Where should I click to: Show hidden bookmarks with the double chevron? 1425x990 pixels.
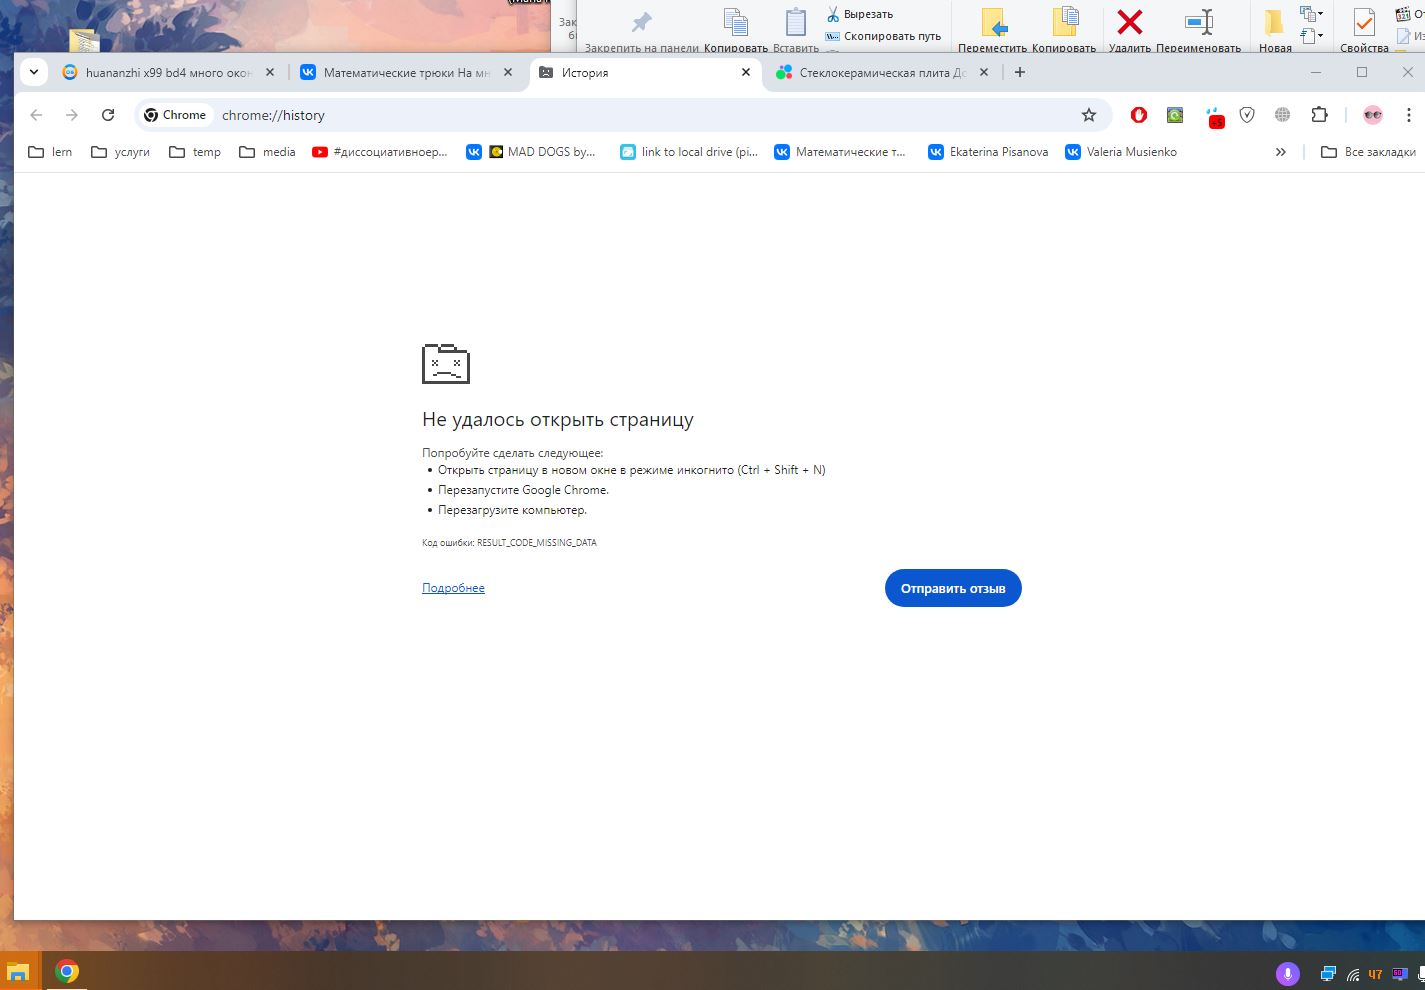[x=1280, y=152]
